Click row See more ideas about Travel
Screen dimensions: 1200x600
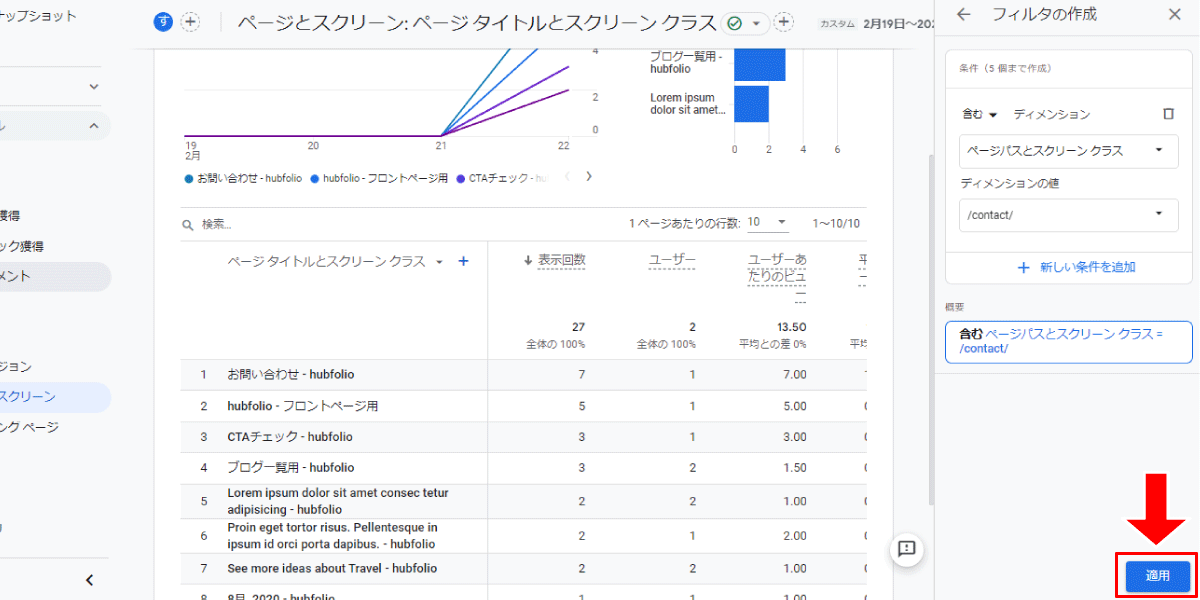(x=523, y=568)
